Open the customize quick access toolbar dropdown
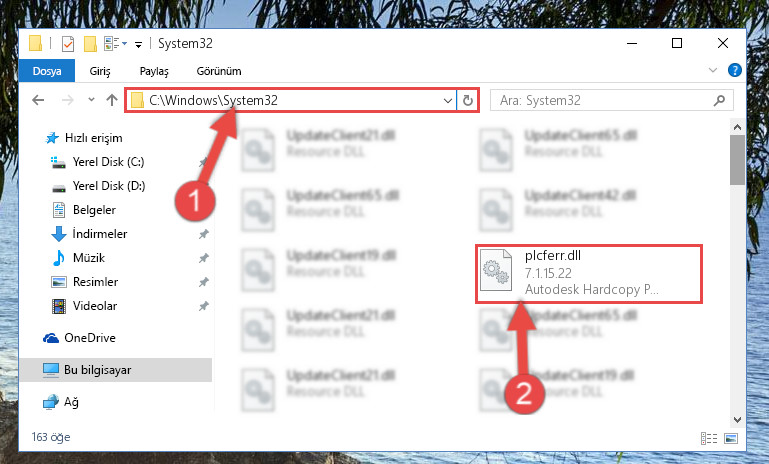 click(139, 45)
